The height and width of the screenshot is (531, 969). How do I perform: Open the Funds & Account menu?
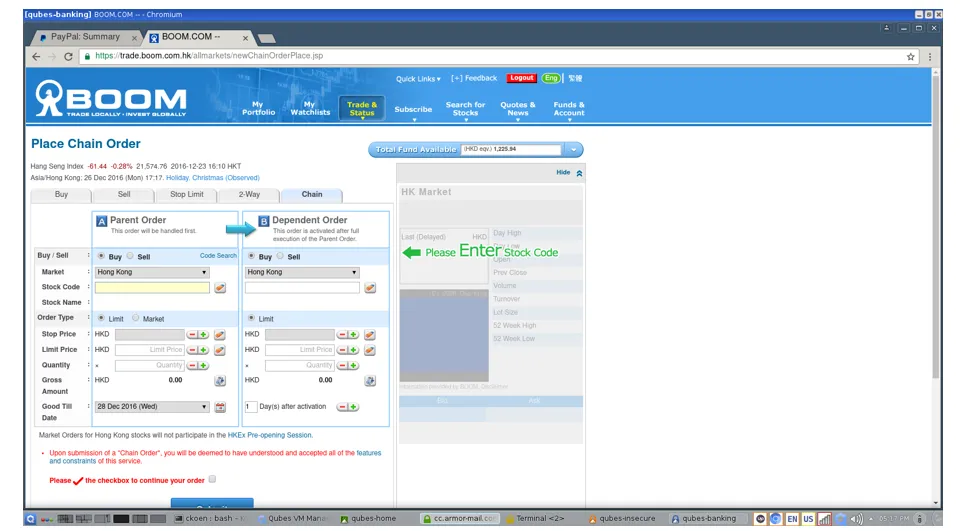(x=569, y=109)
